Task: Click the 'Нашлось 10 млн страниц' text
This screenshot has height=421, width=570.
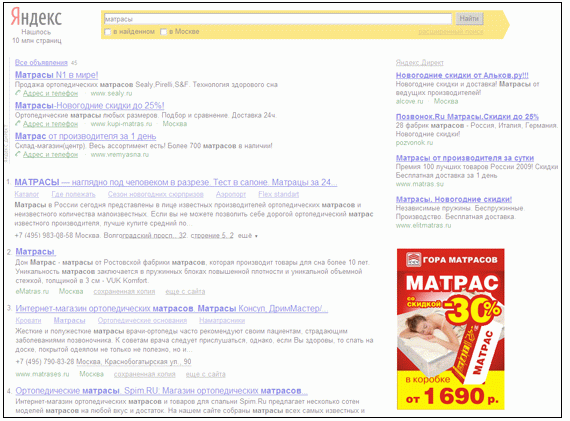Action: tap(37, 36)
